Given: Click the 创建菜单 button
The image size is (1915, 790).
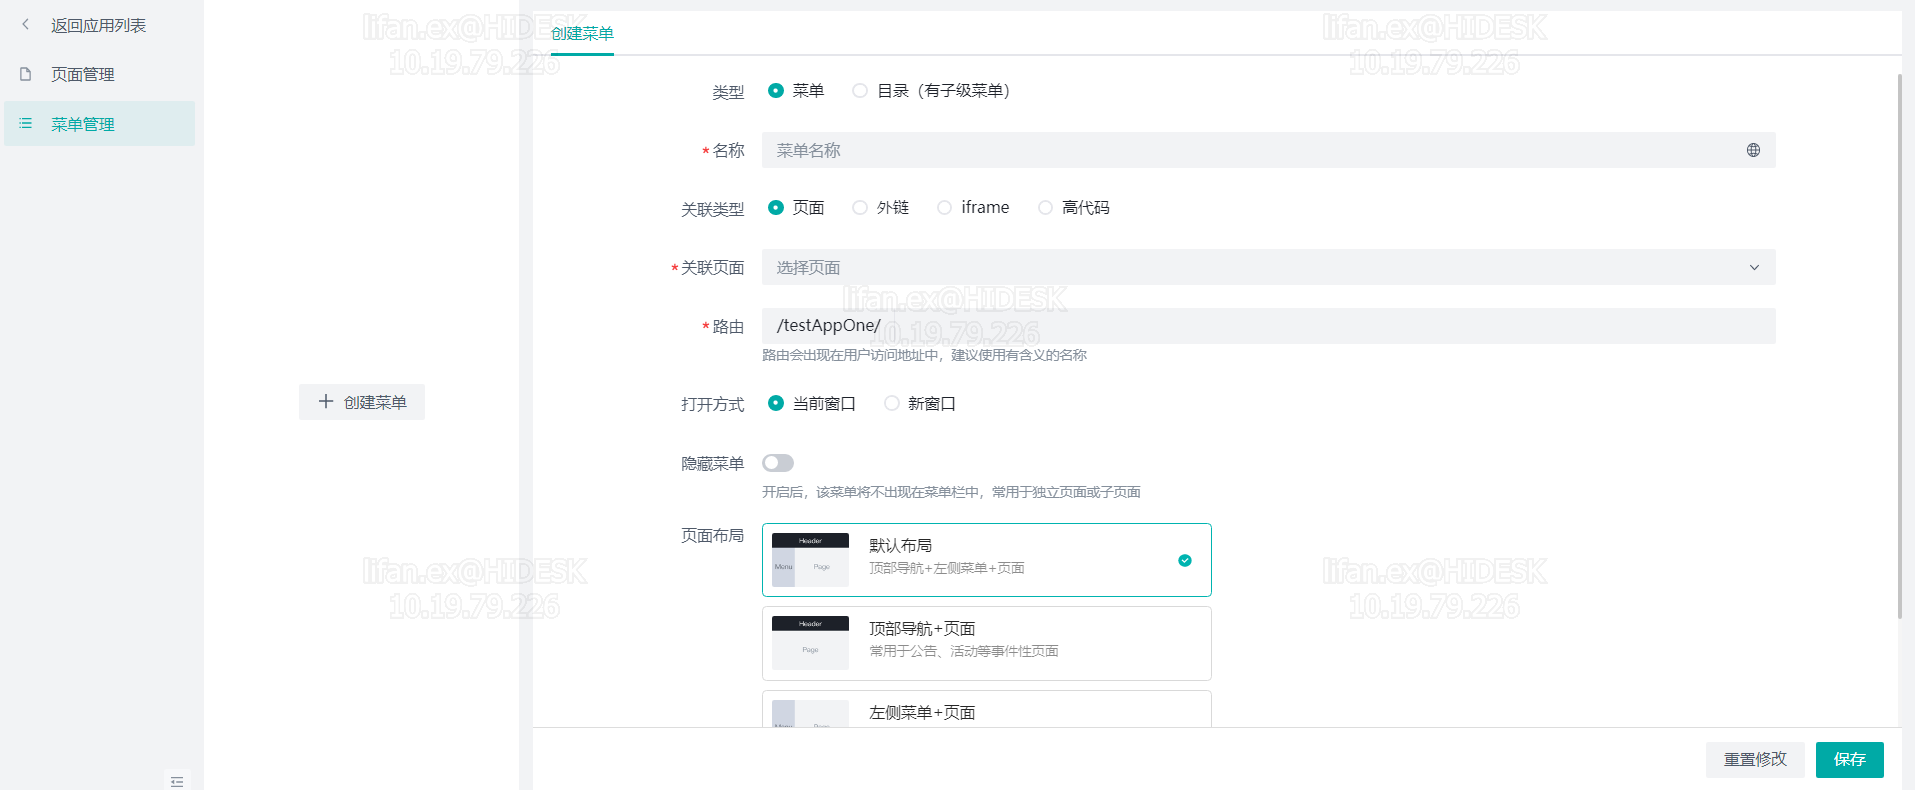Looking at the screenshot, I should tap(362, 402).
